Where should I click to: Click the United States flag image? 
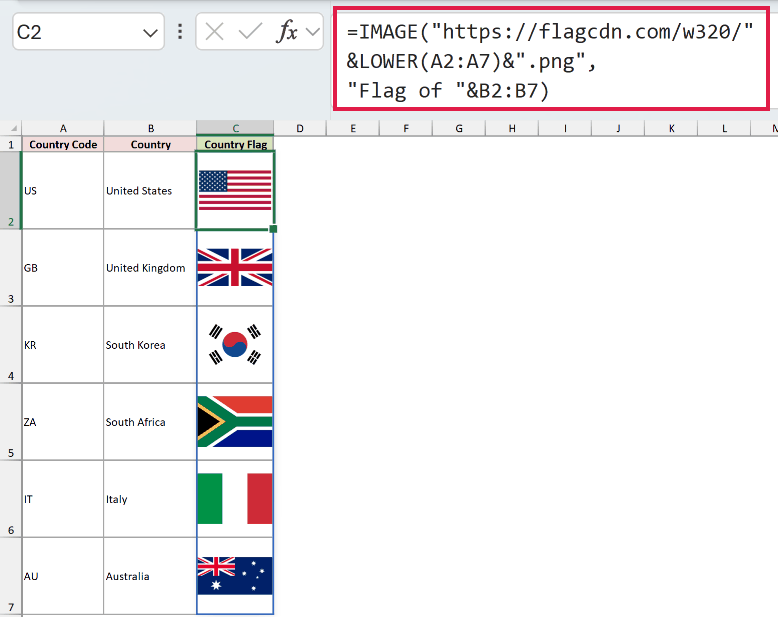click(x=235, y=190)
